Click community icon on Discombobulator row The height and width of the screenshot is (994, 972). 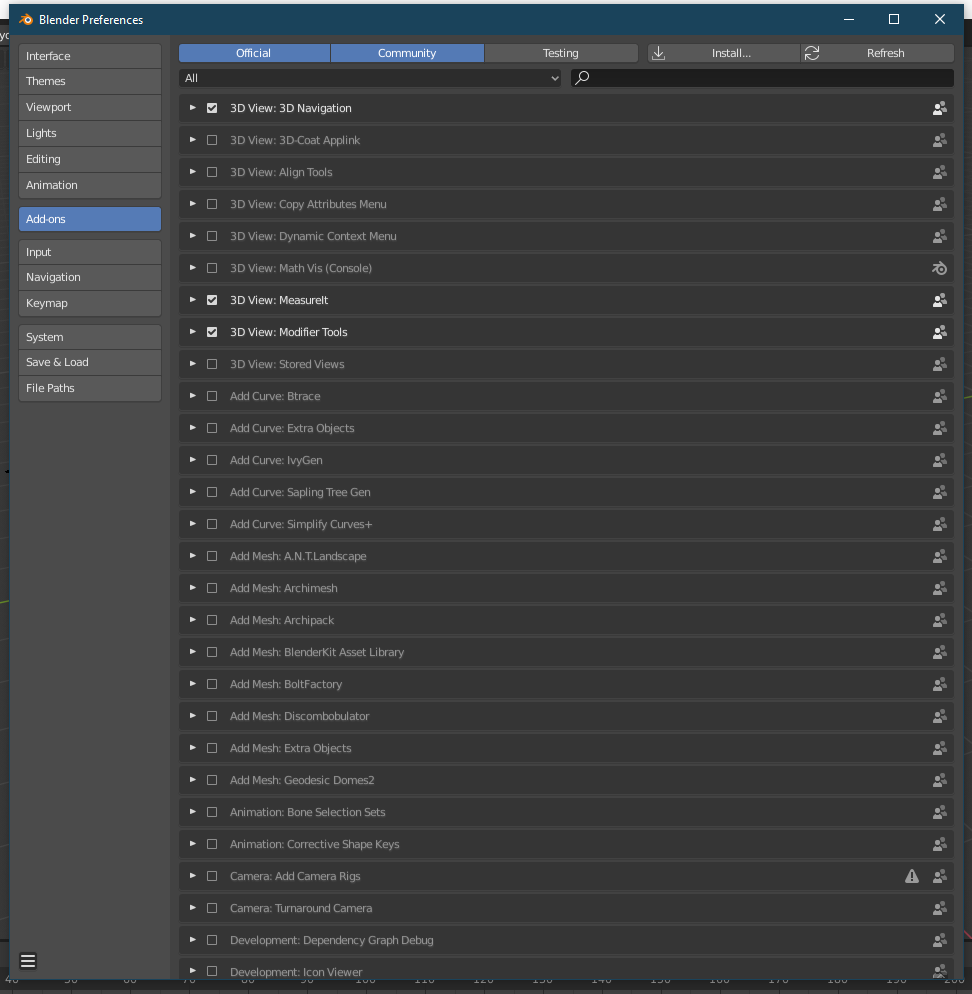pos(940,716)
